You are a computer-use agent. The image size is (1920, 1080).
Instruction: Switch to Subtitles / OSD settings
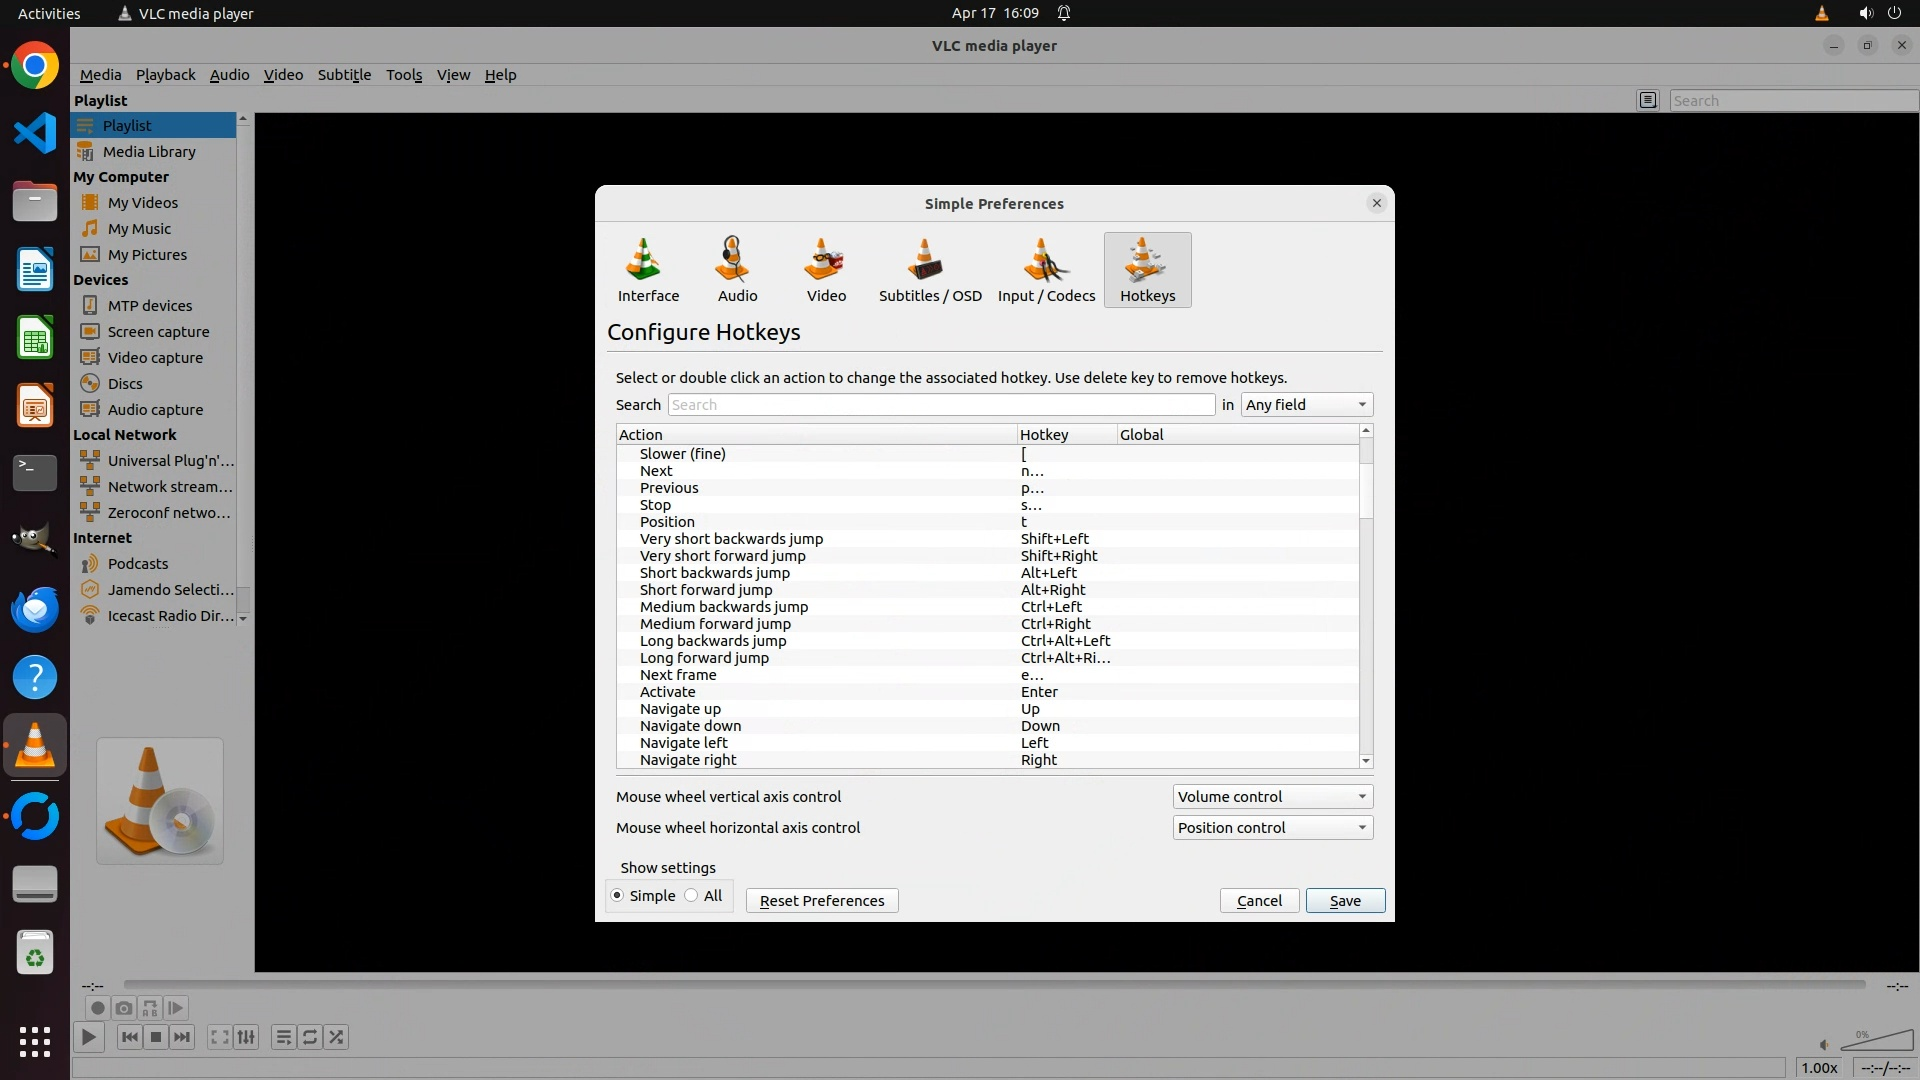tap(929, 269)
